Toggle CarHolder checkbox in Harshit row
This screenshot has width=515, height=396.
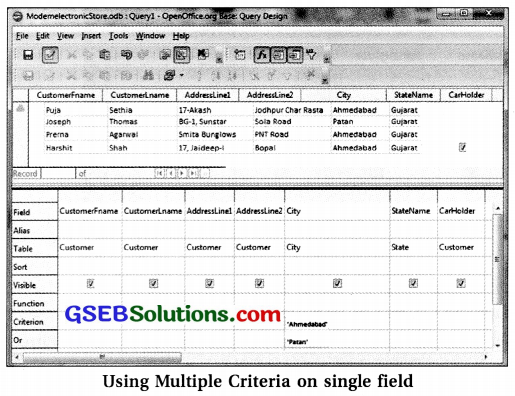463,147
